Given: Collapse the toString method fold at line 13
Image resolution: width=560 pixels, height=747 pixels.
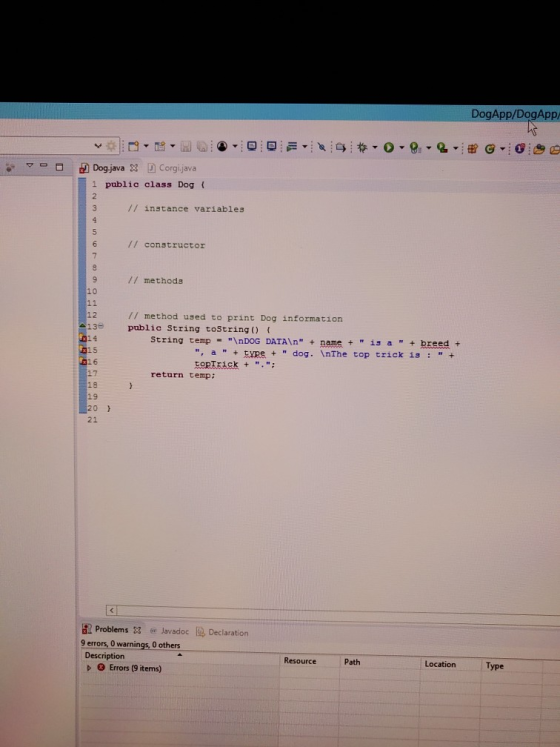Looking at the screenshot, I should tap(101, 326).
